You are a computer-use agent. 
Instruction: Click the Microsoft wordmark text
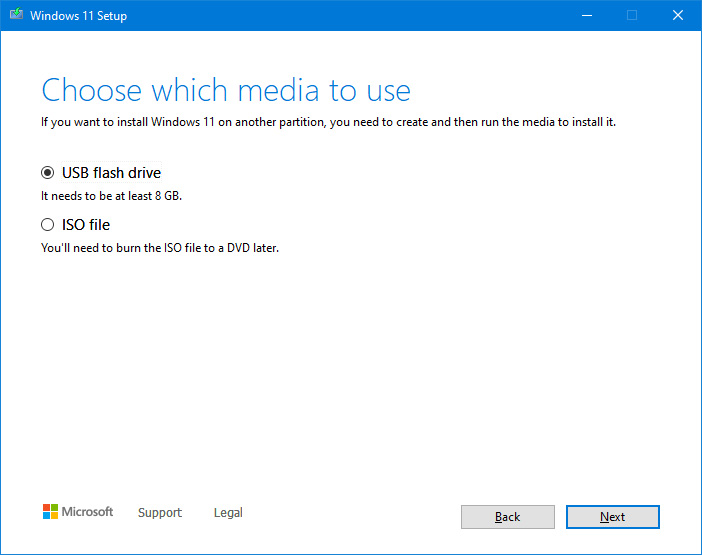[x=88, y=512]
